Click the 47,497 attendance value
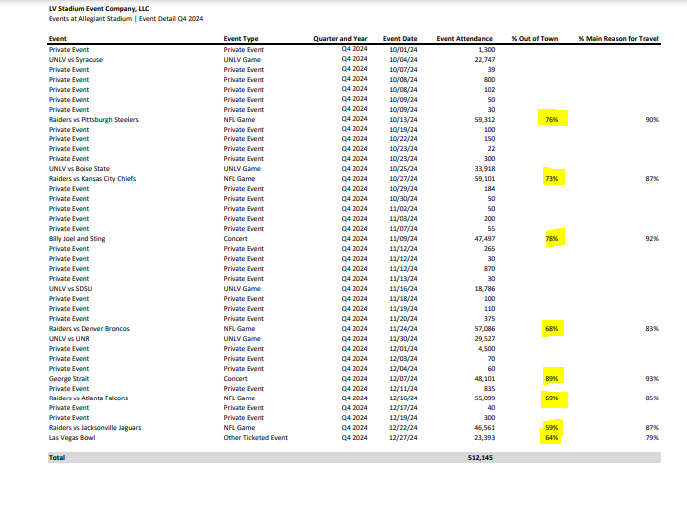Viewport: 687px width, 505px height. pyautogui.click(x=482, y=239)
